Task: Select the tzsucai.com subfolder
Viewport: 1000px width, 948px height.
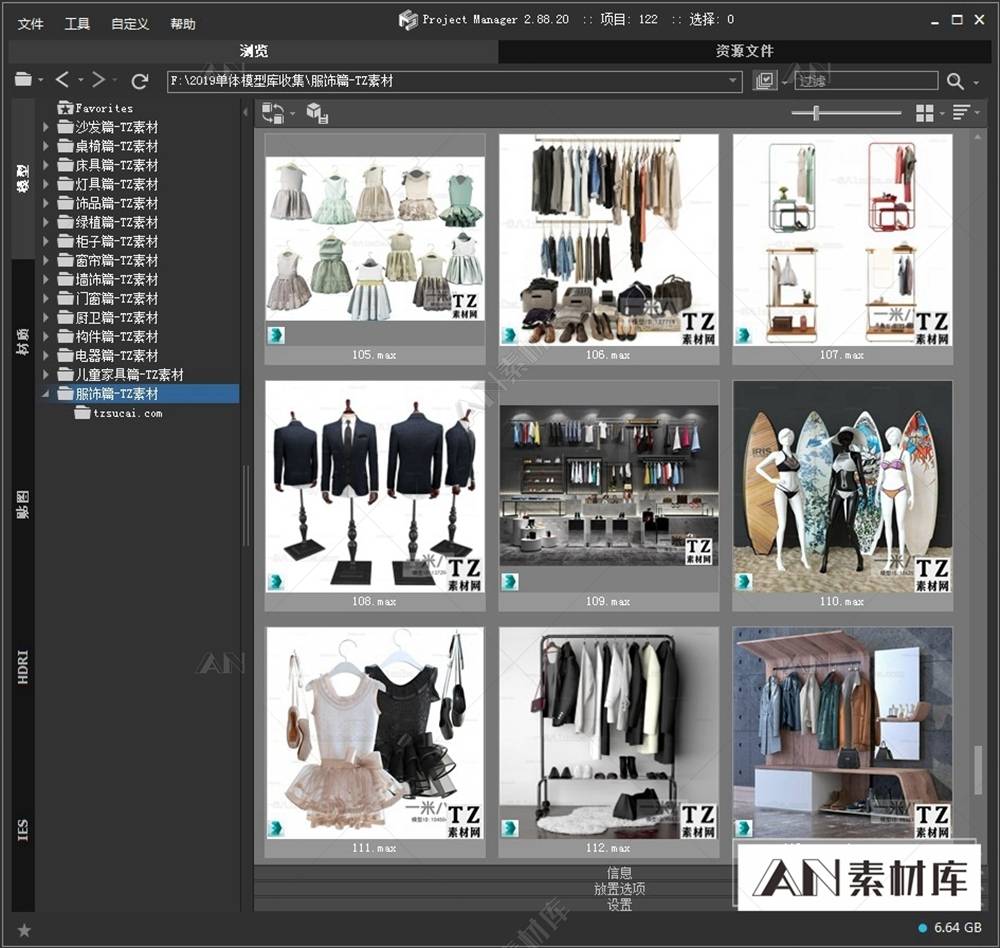Action: click(126, 413)
